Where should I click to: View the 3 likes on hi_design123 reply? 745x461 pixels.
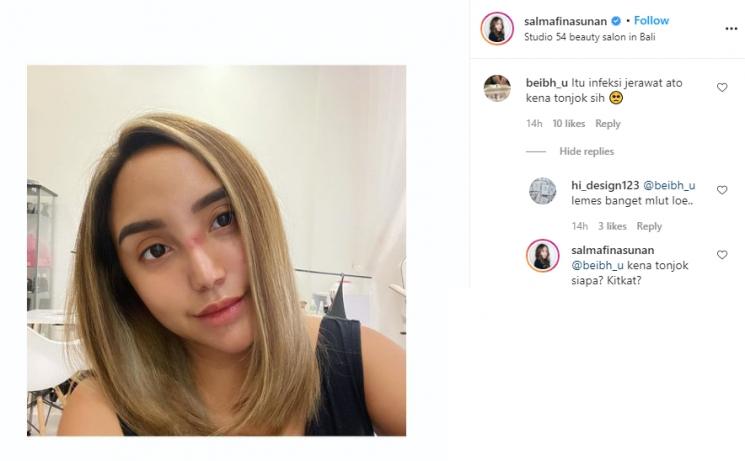(x=612, y=226)
